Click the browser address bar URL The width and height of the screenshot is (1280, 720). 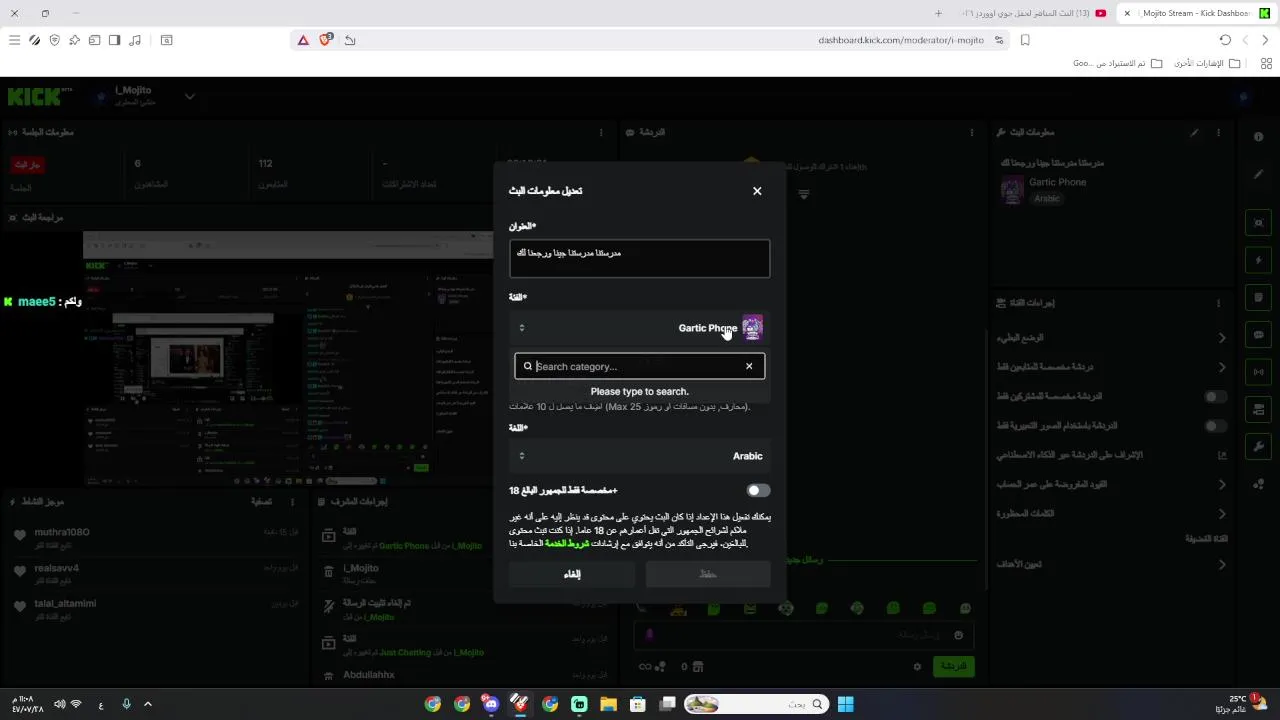pos(901,40)
